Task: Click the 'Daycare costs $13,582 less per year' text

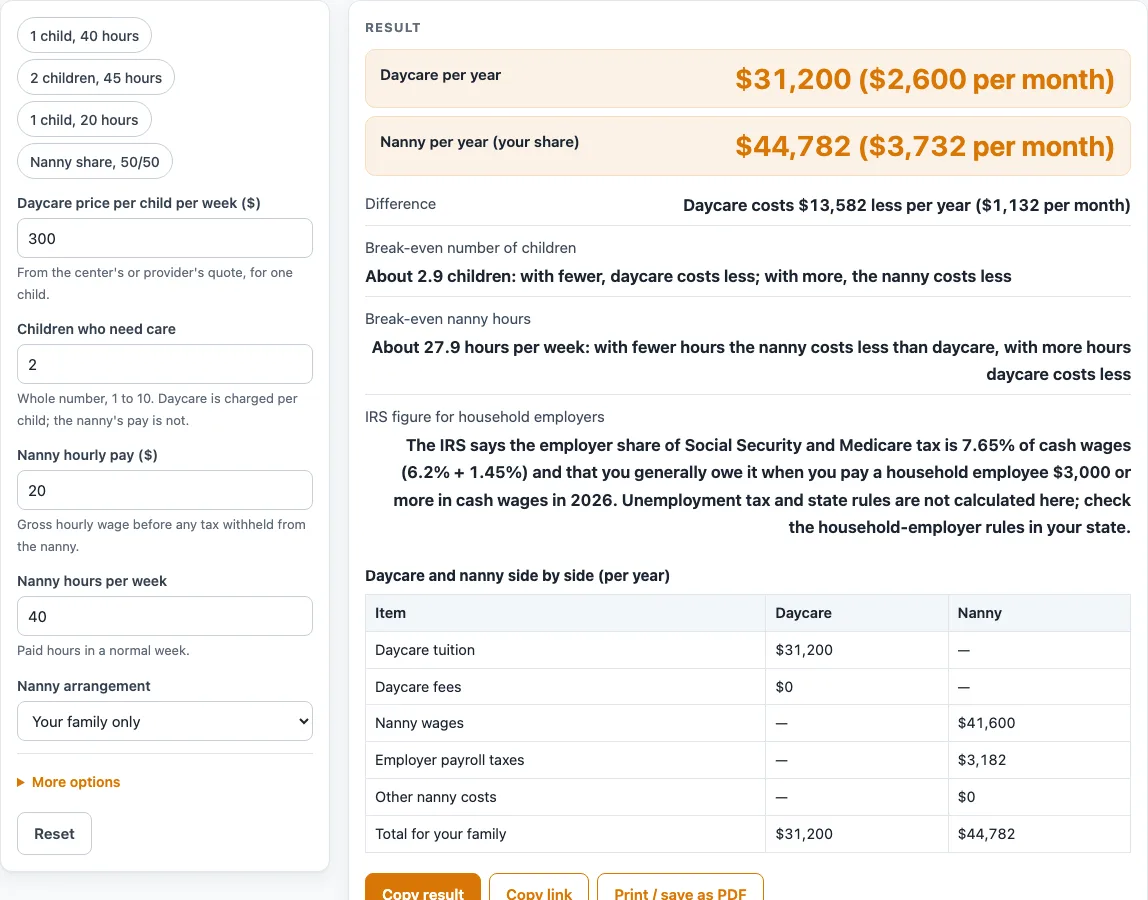Action: 827,205
